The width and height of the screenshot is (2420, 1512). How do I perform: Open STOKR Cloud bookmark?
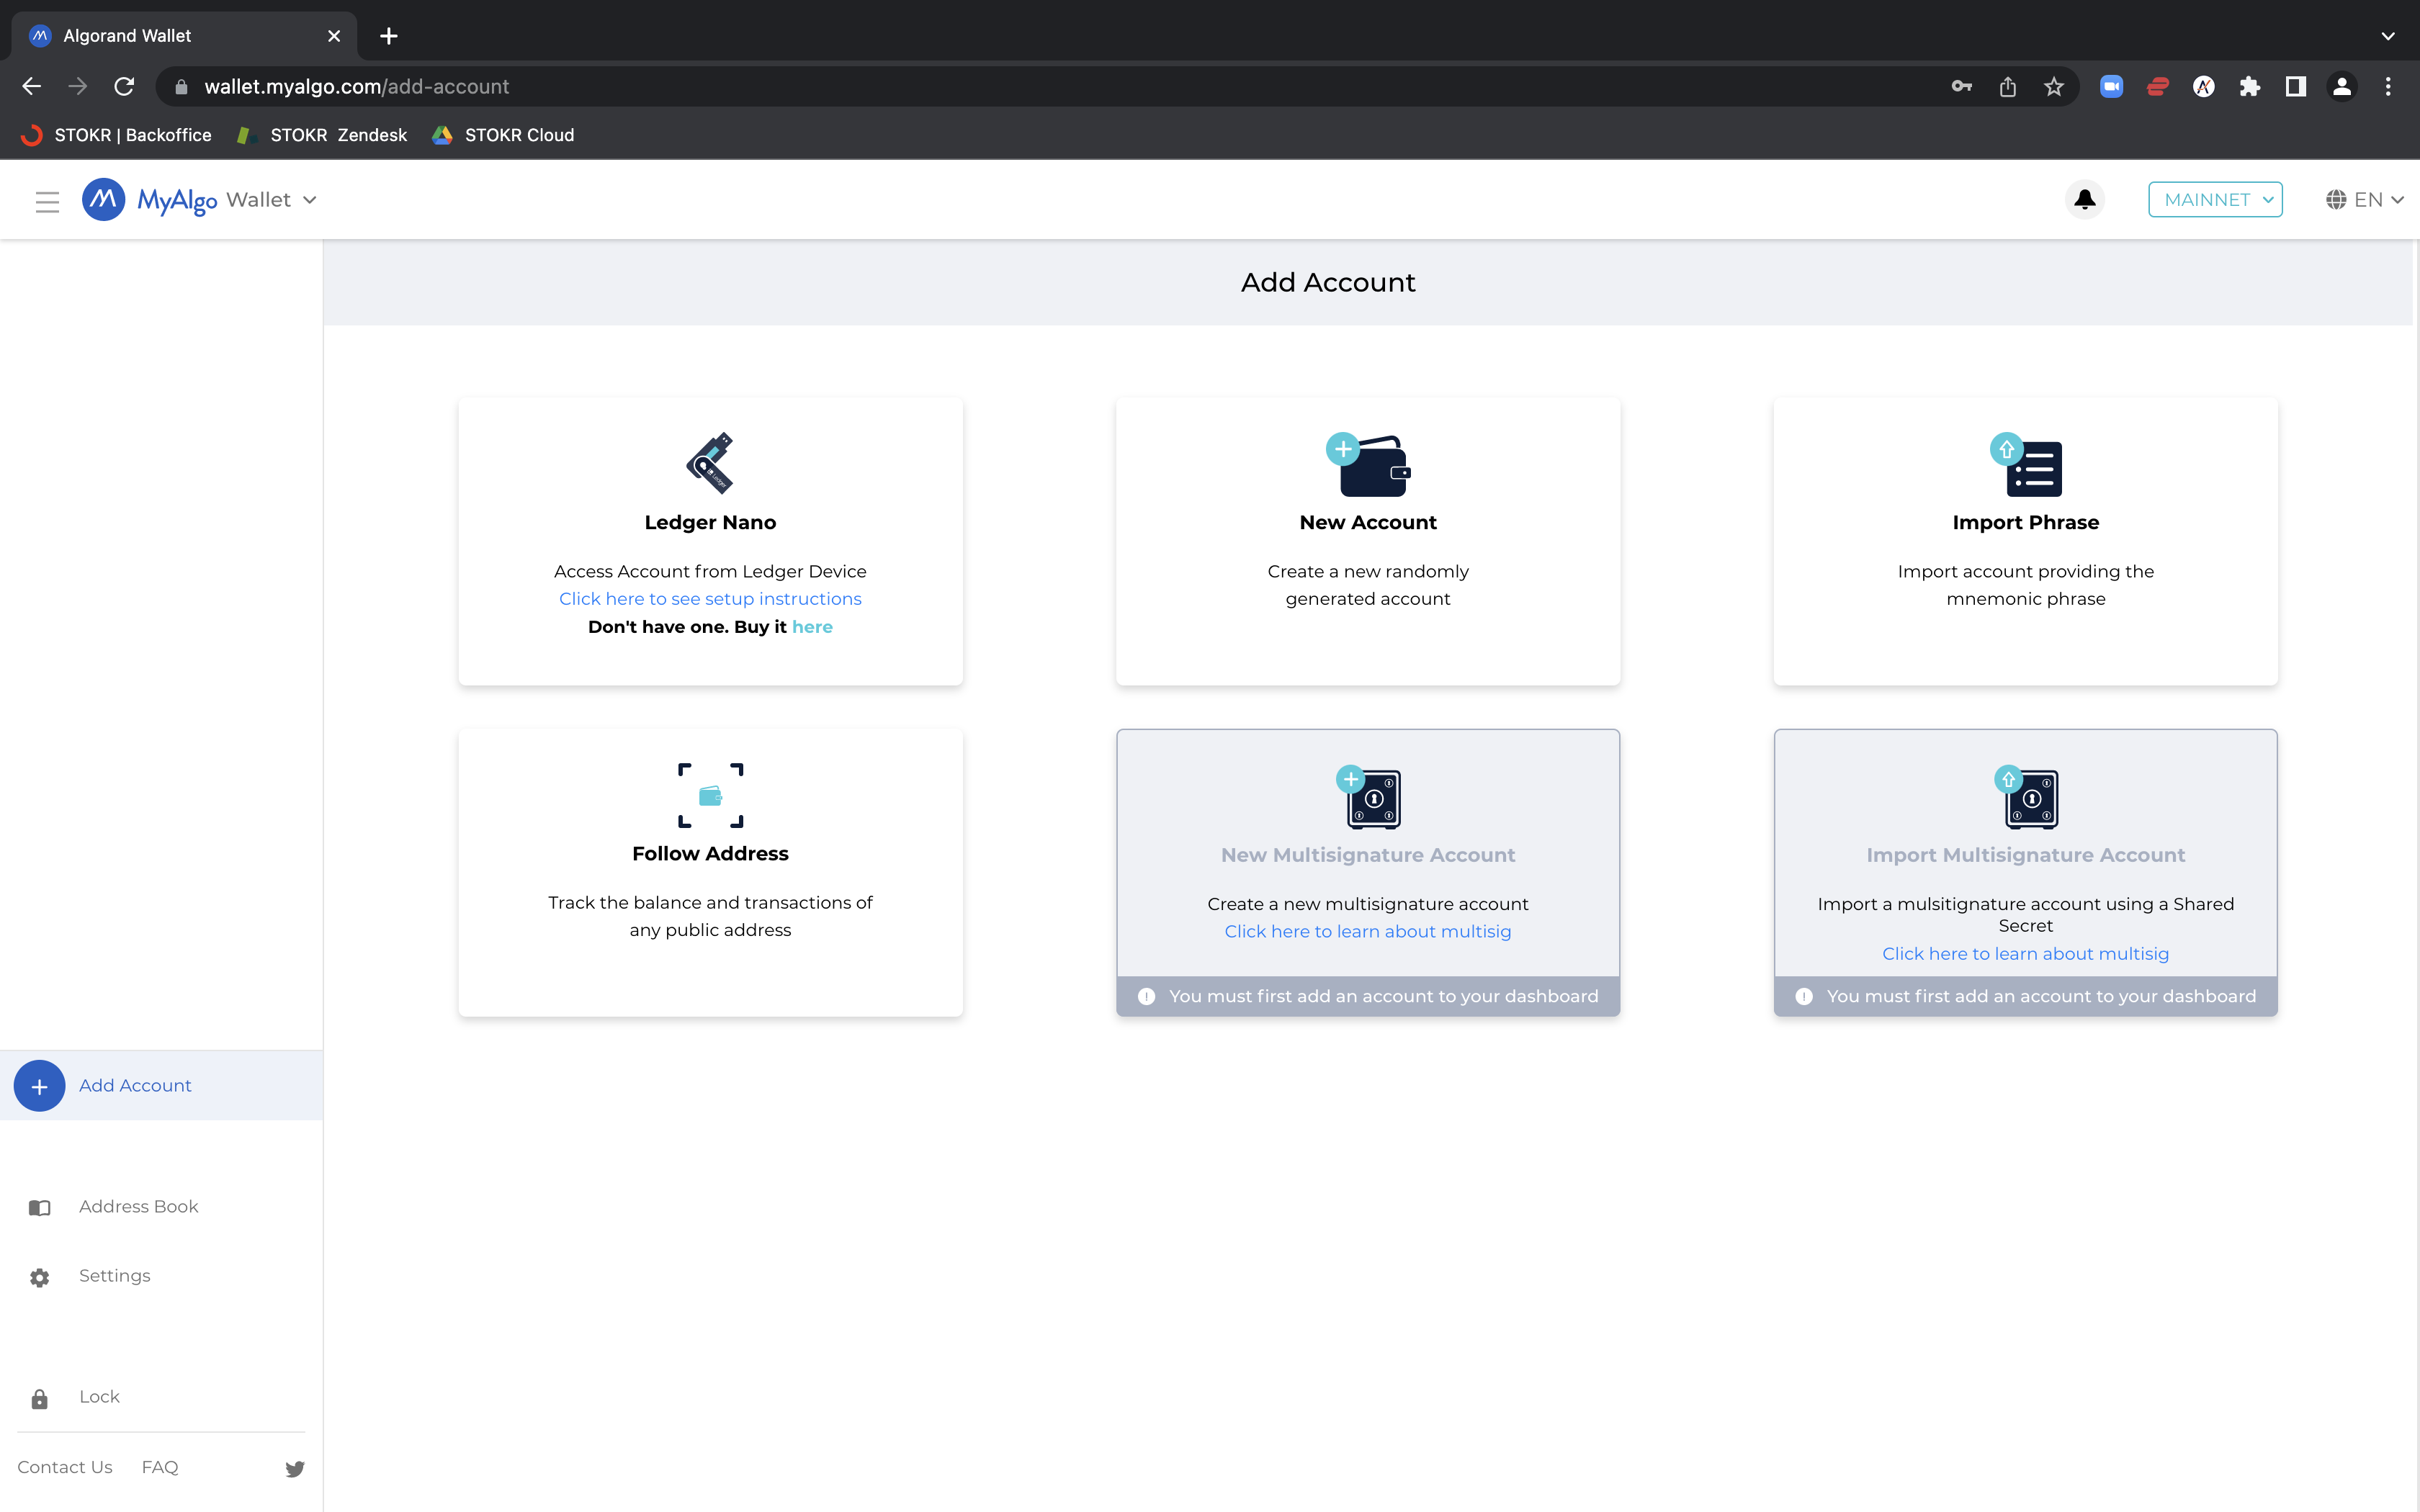pyautogui.click(x=503, y=135)
